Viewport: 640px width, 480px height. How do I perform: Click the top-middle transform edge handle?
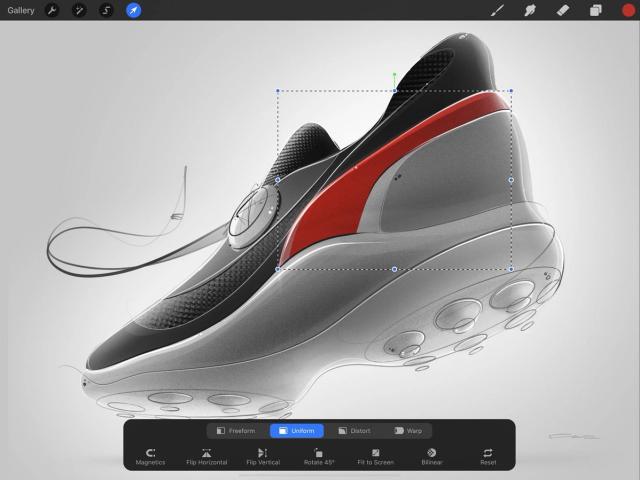pyautogui.click(x=394, y=91)
